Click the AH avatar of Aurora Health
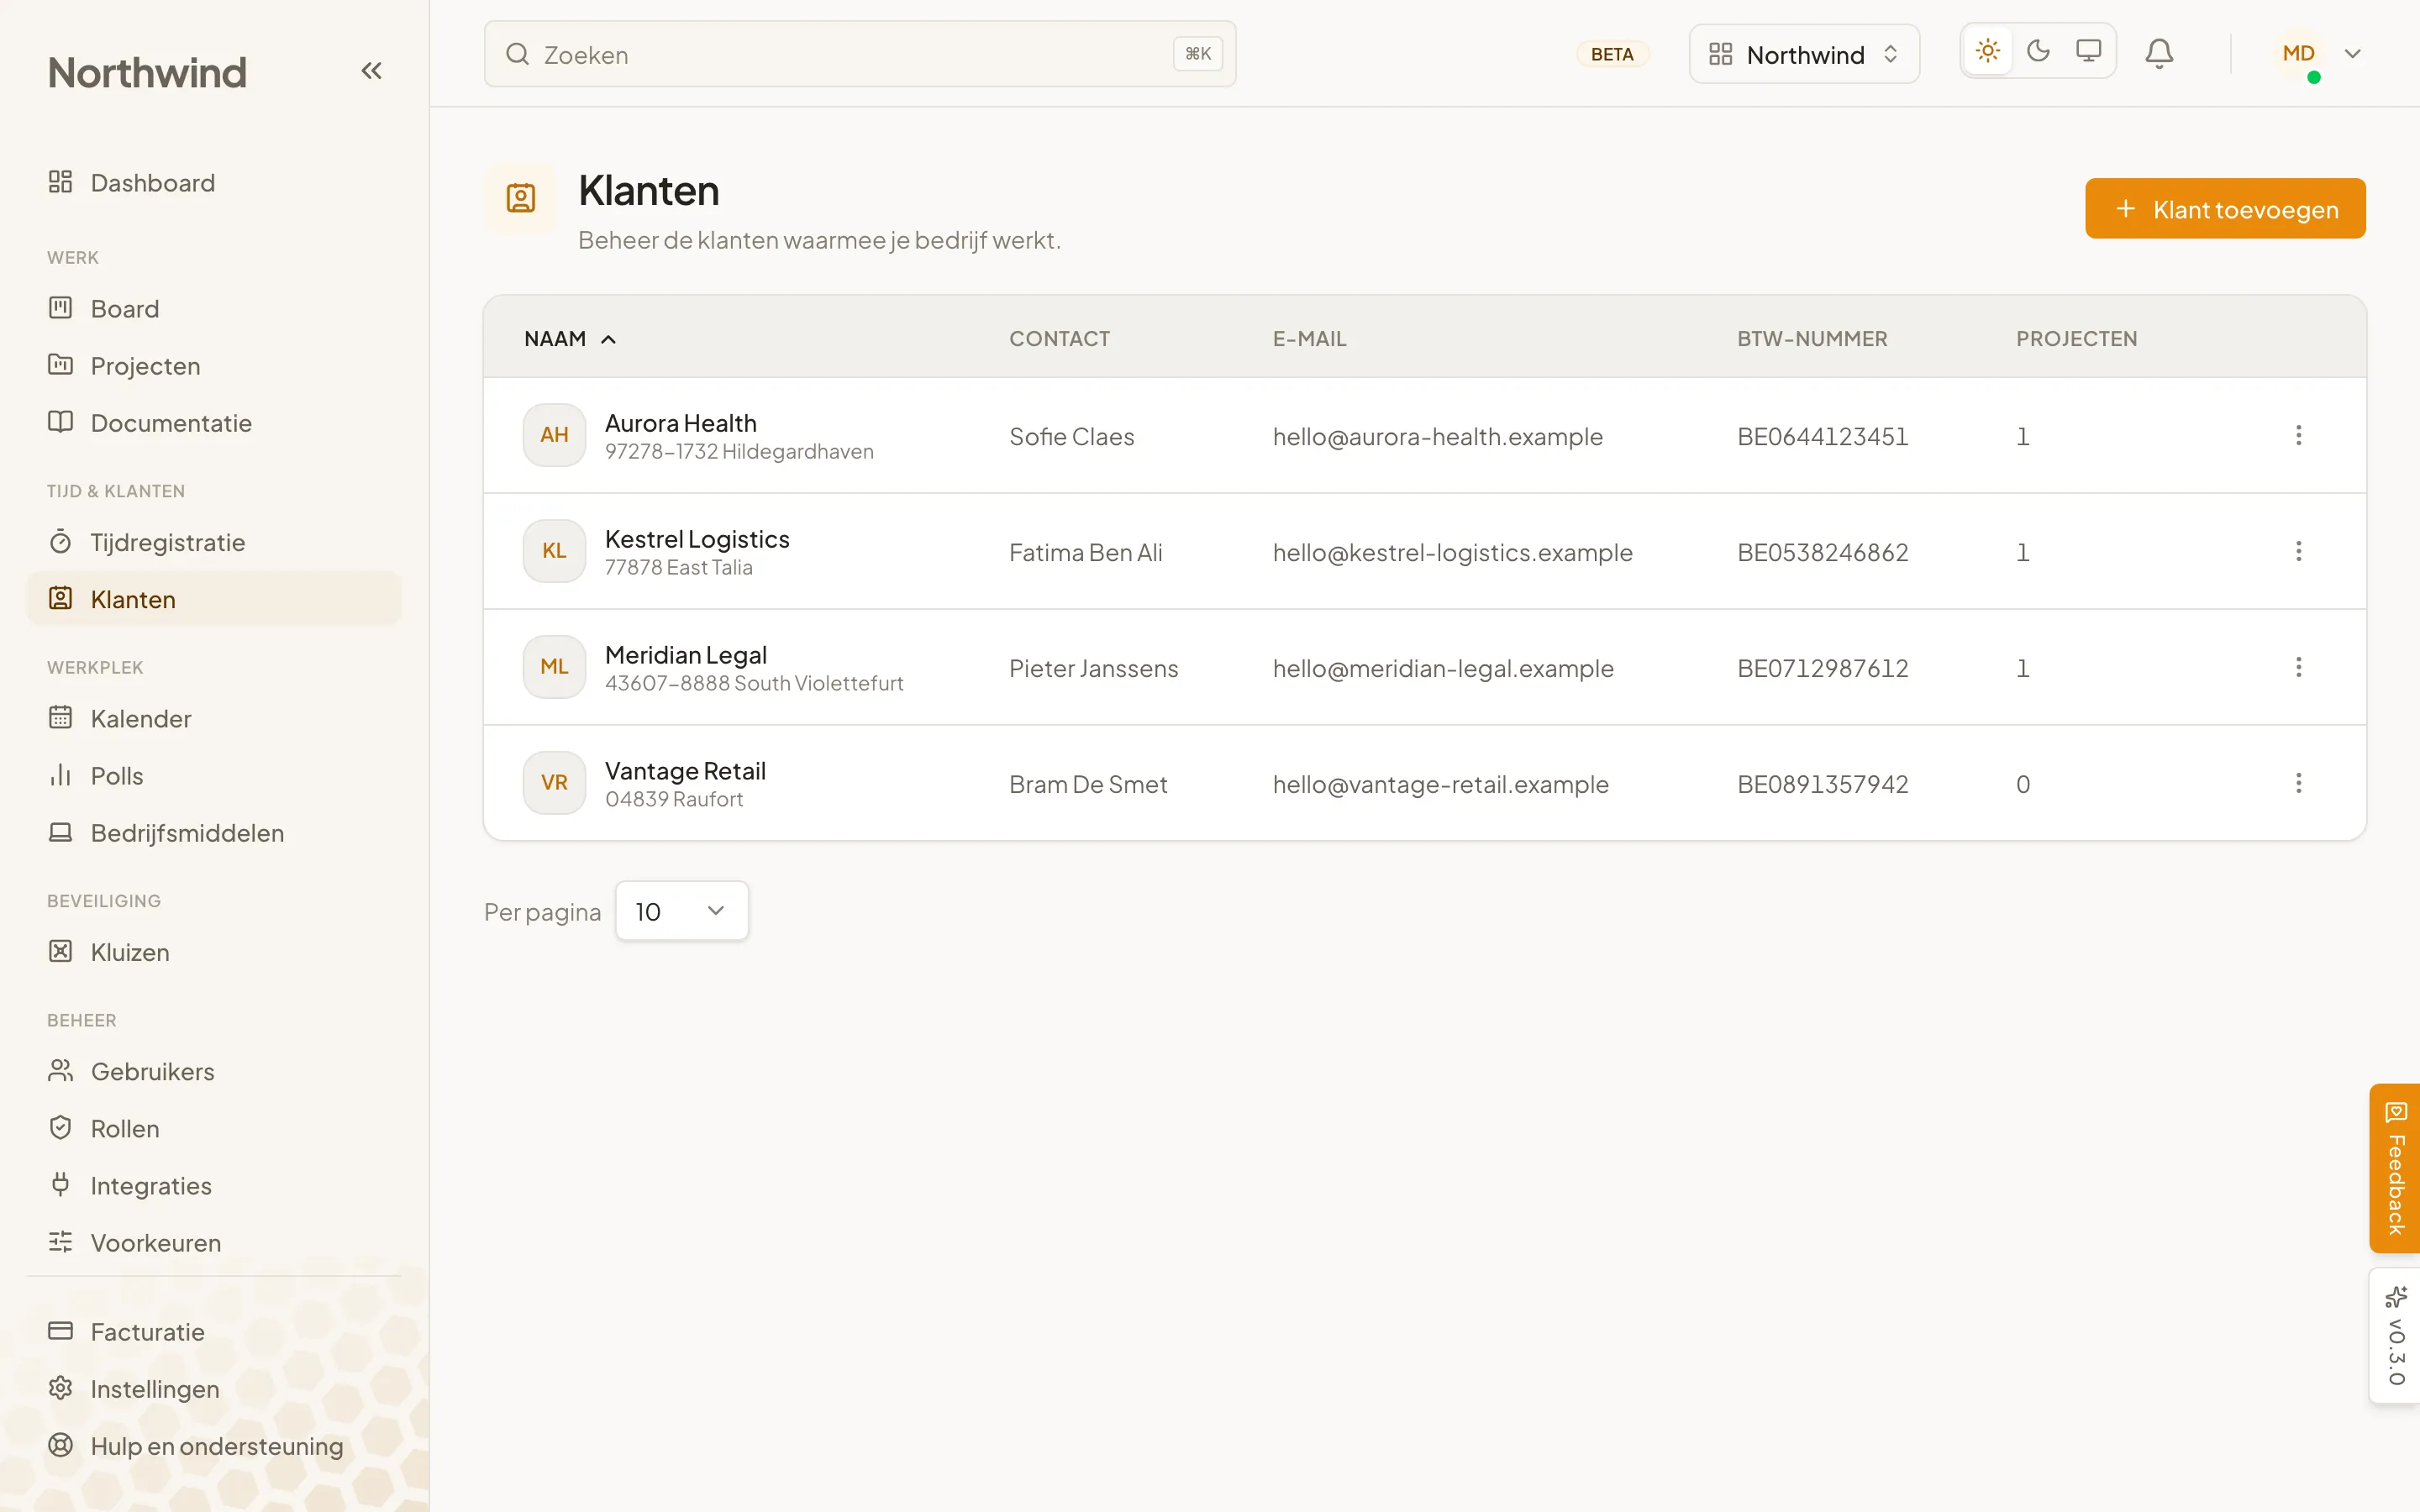This screenshot has height=1512, width=2420. click(554, 435)
